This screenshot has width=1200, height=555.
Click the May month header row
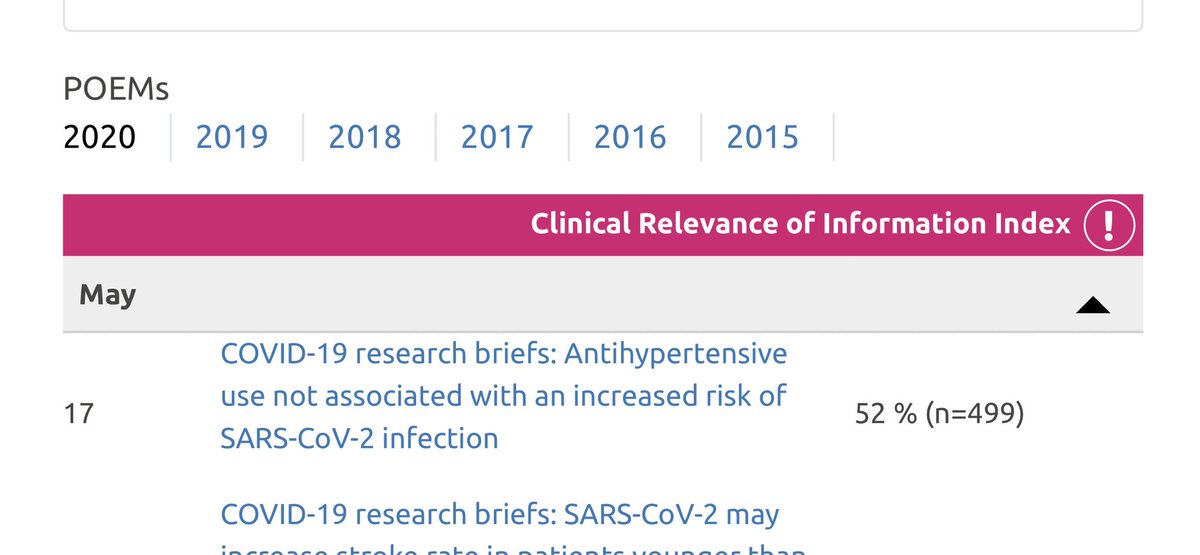pos(603,295)
